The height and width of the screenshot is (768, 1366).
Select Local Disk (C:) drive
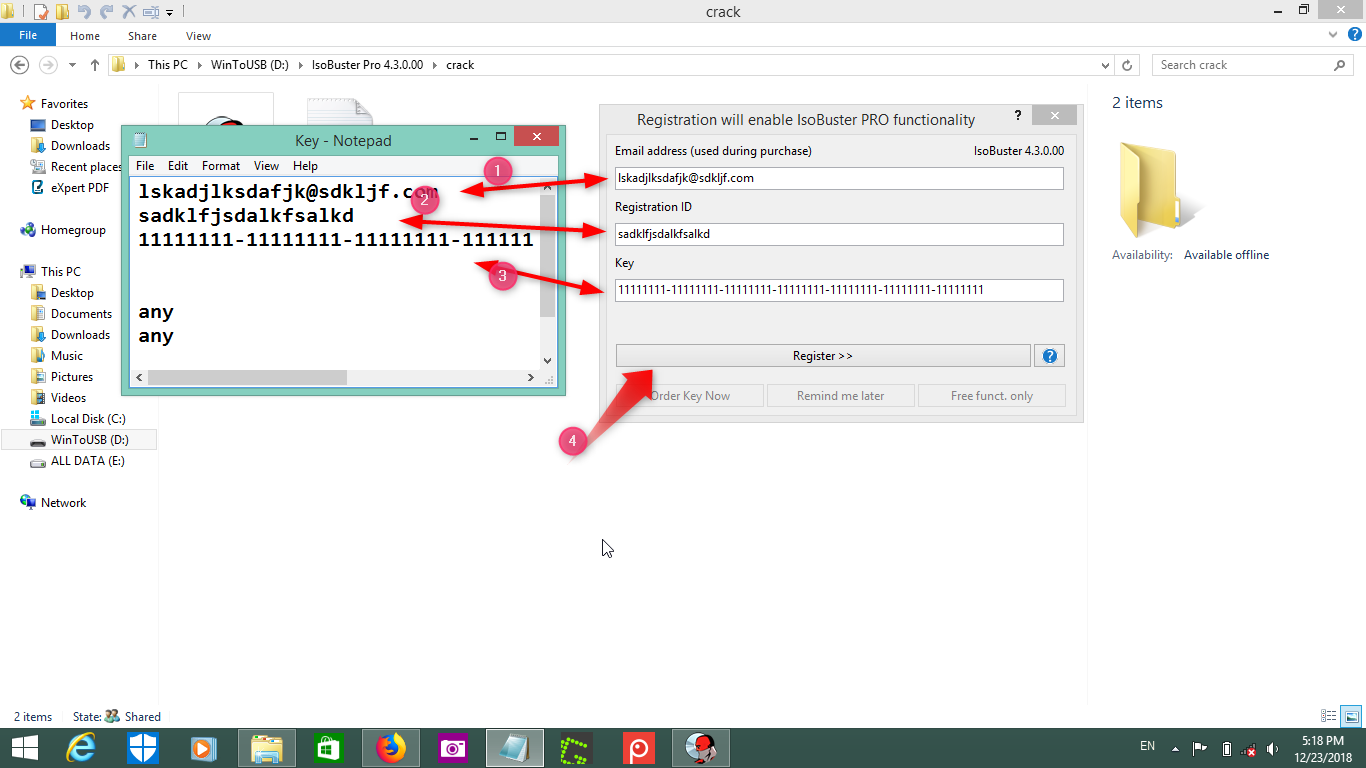(x=88, y=419)
